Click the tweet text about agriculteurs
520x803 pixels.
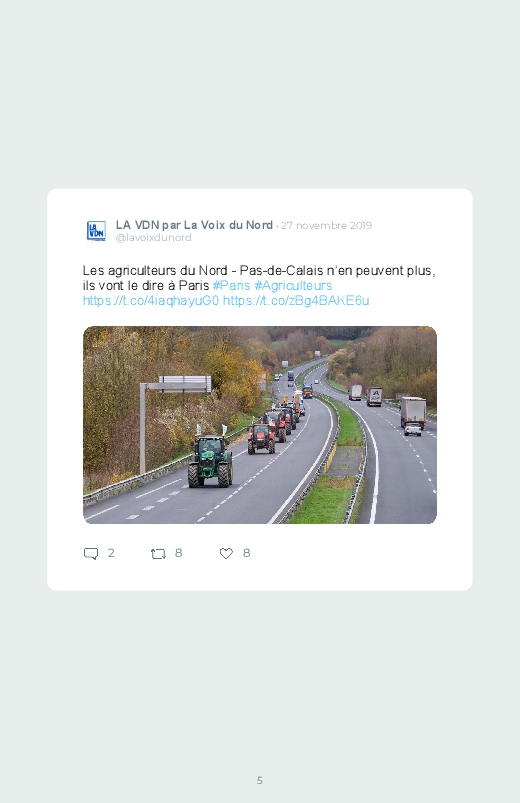[x=259, y=285]
